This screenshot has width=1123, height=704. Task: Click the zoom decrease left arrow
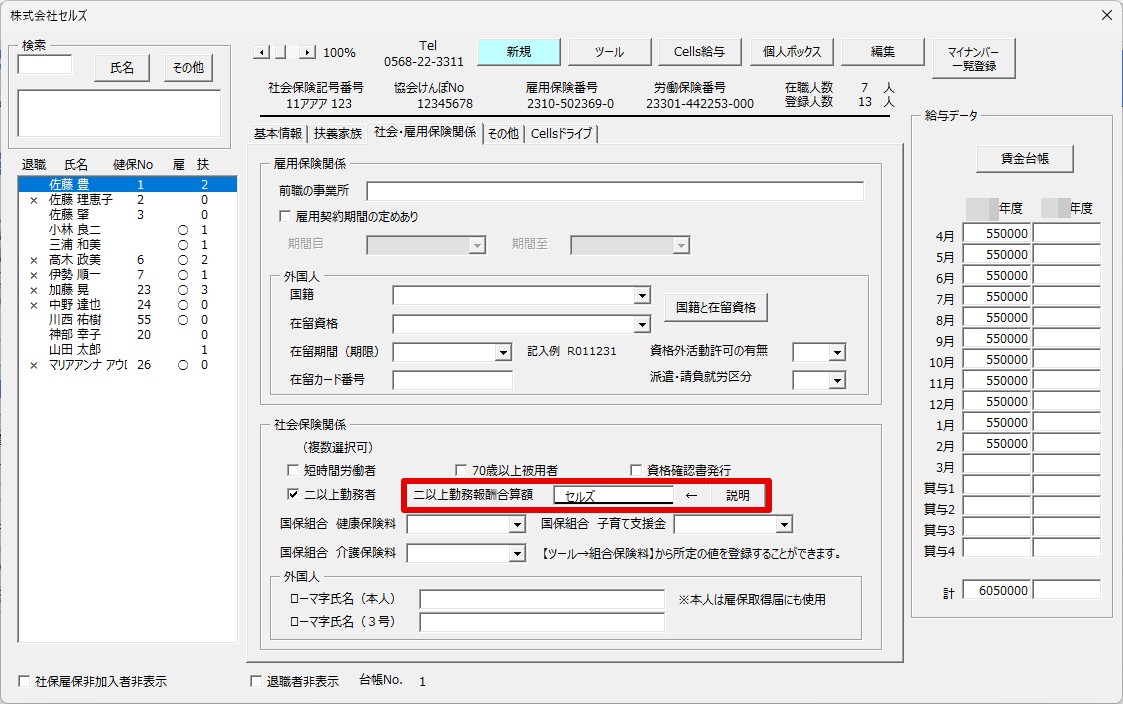pyautogui.click(x=262, y=52)
